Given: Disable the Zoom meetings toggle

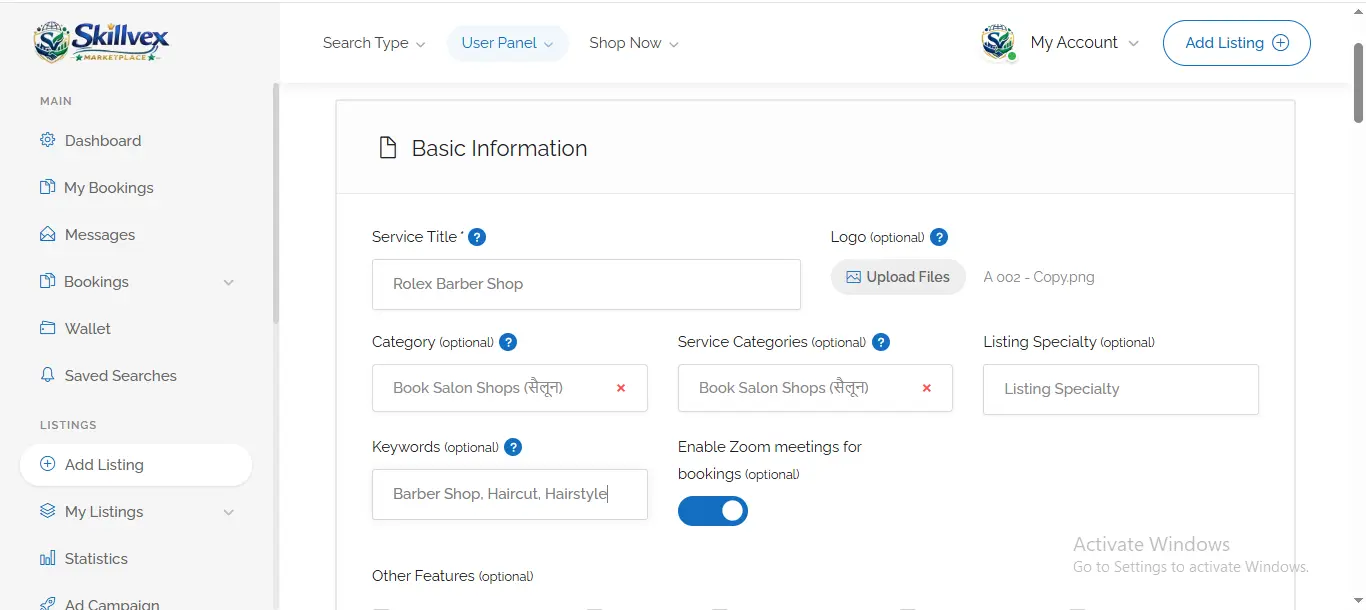Looking at the screenshot, I should point(713,511).
